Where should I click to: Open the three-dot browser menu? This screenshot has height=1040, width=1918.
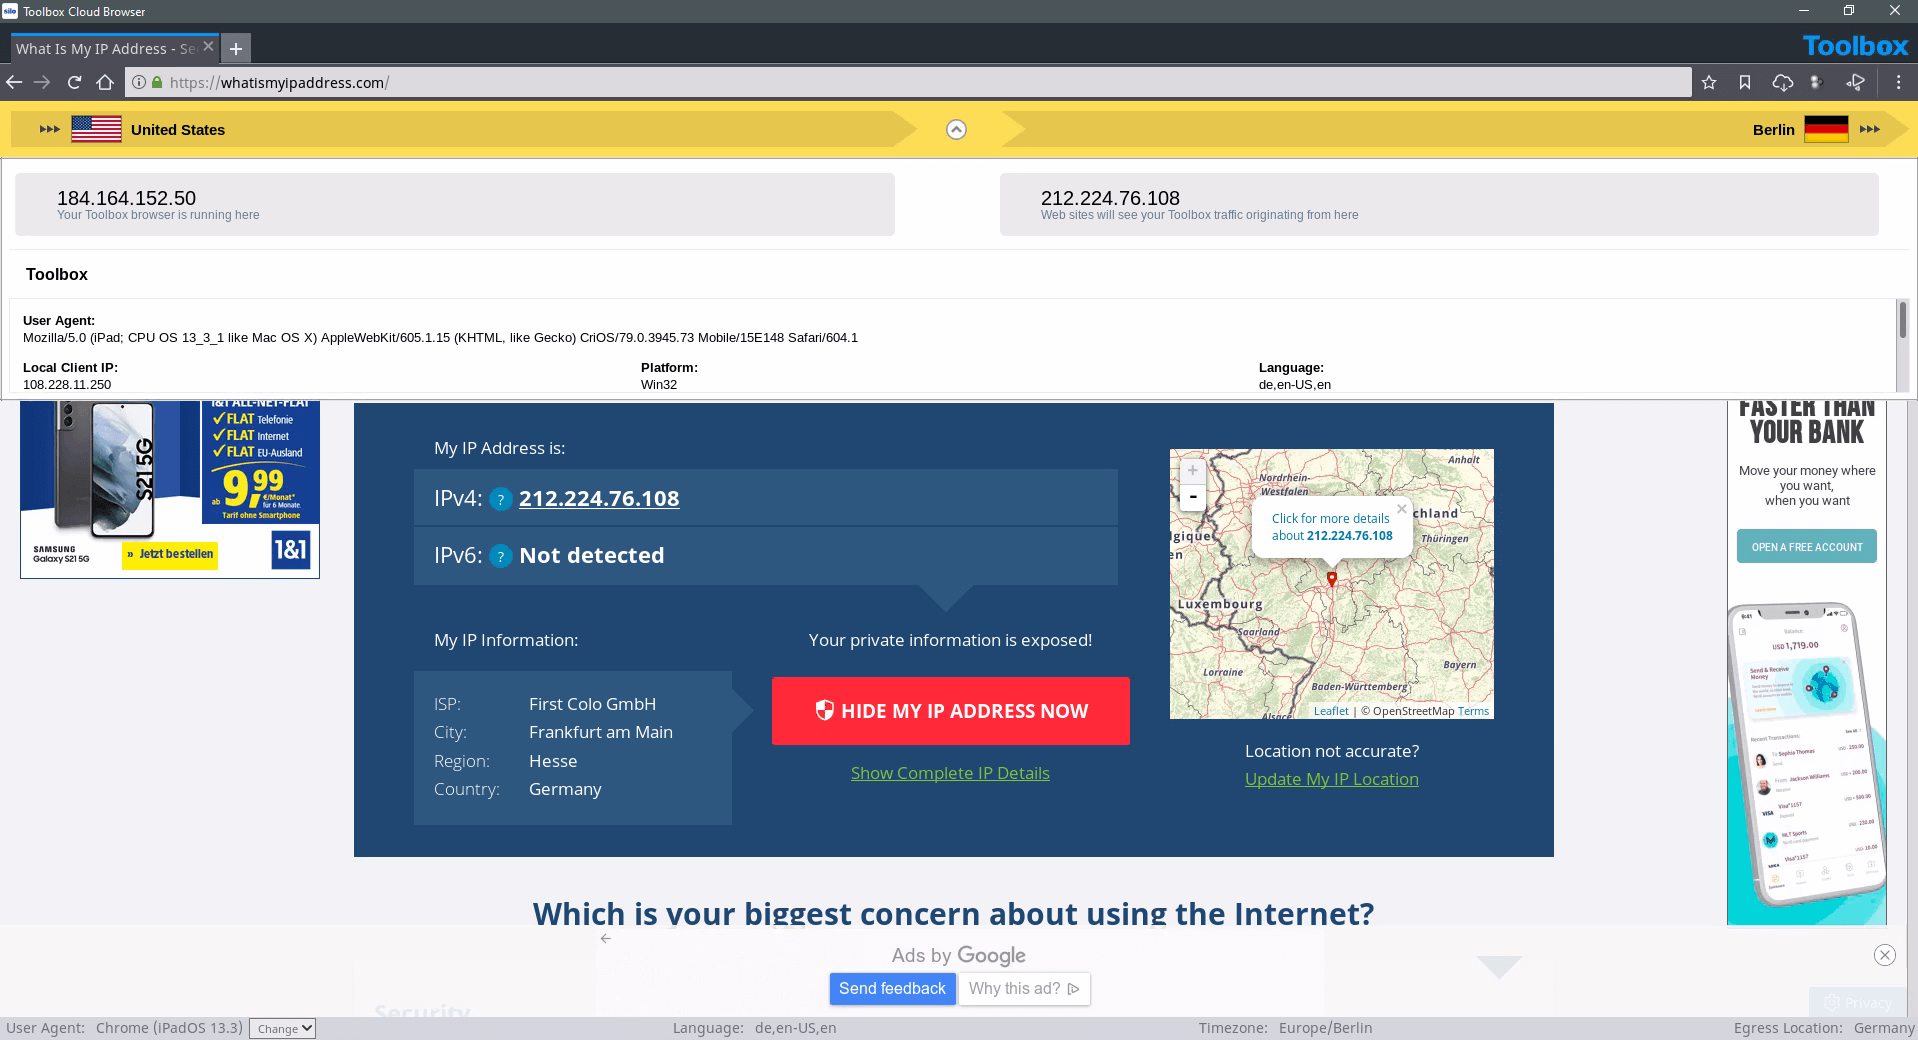1898,82
